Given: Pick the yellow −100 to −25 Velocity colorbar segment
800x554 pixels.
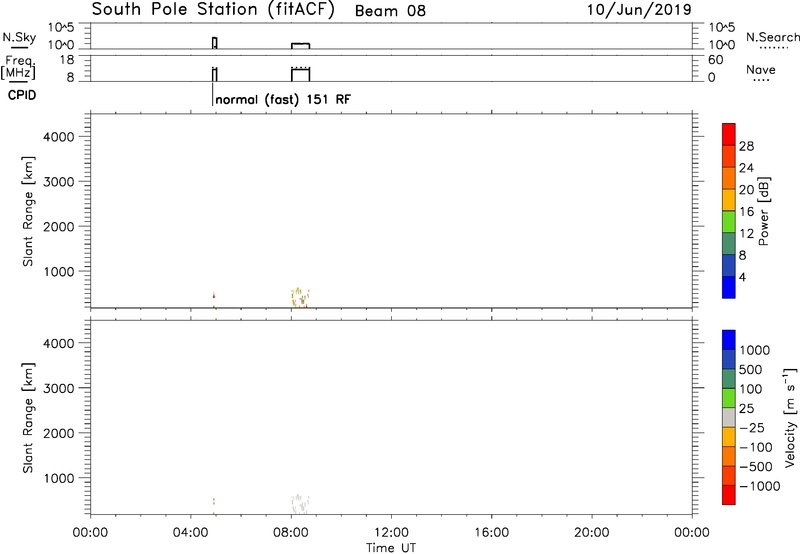Looking at the screenshot, I should pos(729,437).
